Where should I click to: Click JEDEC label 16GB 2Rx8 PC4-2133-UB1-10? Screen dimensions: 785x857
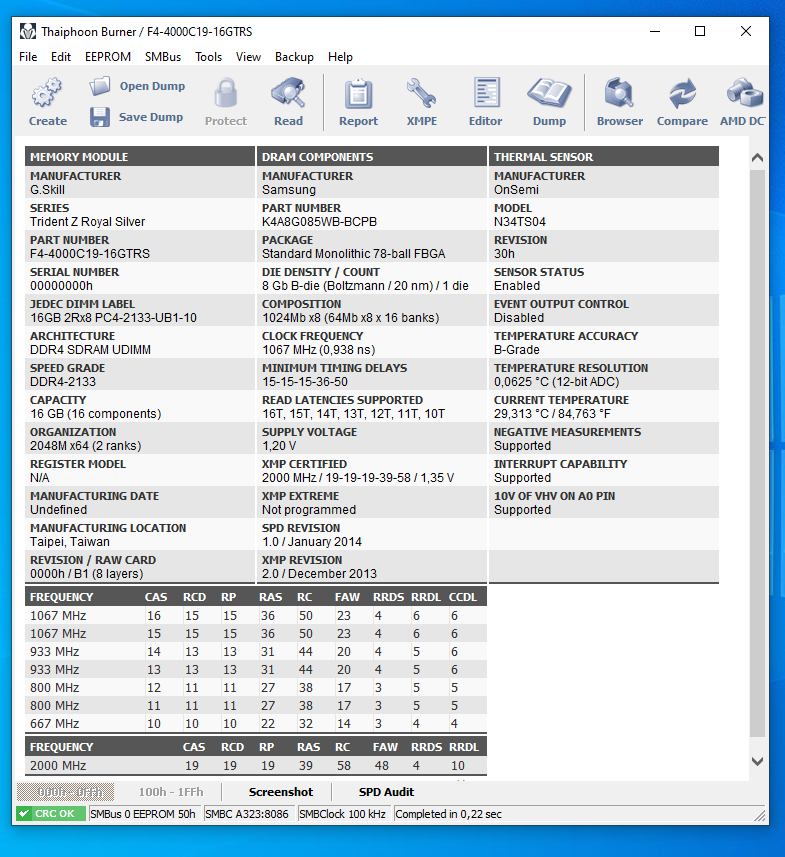pos(113,318)
